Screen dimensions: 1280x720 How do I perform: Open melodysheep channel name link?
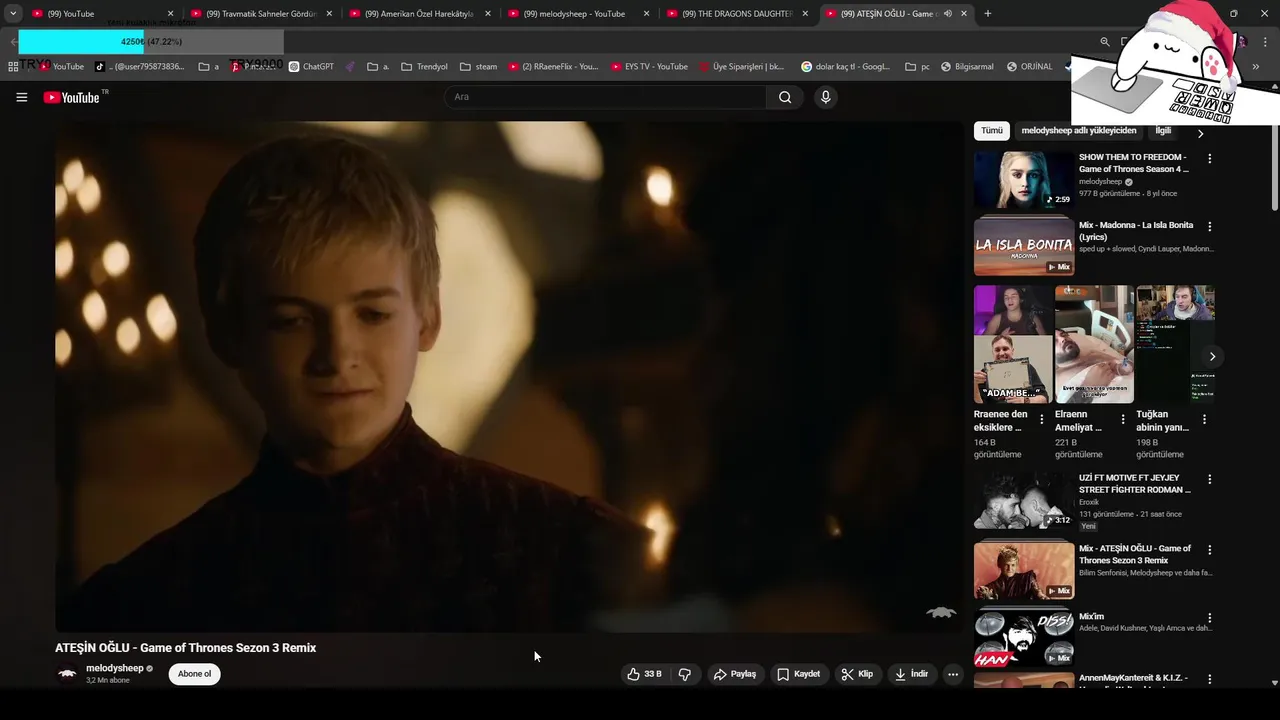pos(114,668)
